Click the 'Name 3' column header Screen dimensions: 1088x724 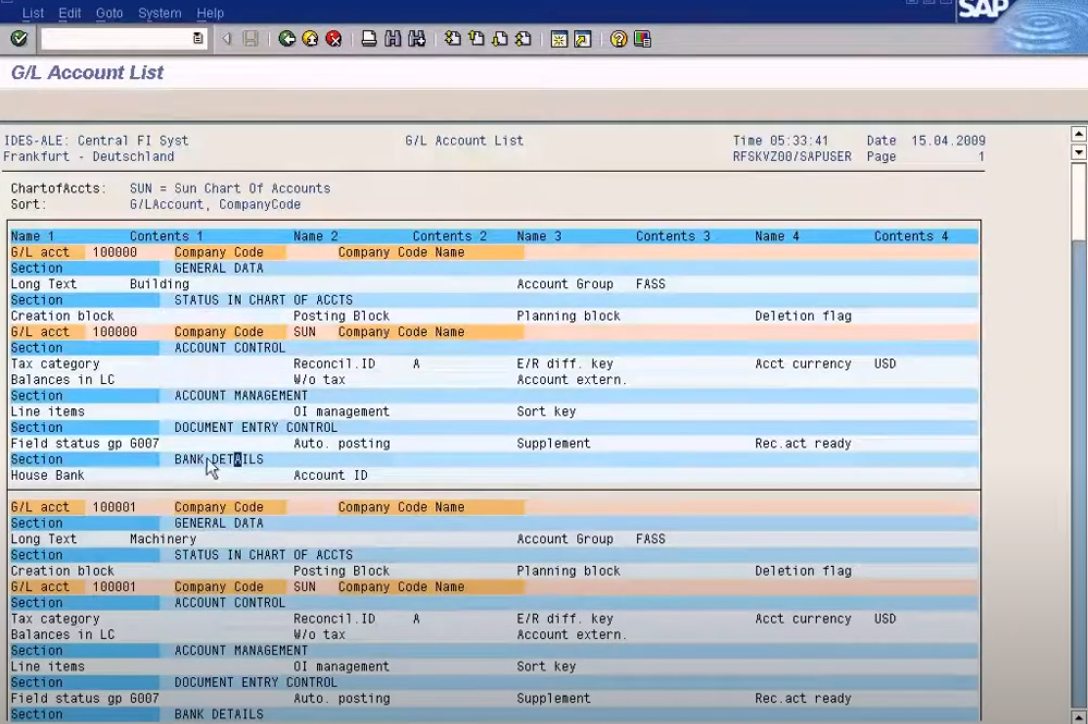click(x=539, y=236)
